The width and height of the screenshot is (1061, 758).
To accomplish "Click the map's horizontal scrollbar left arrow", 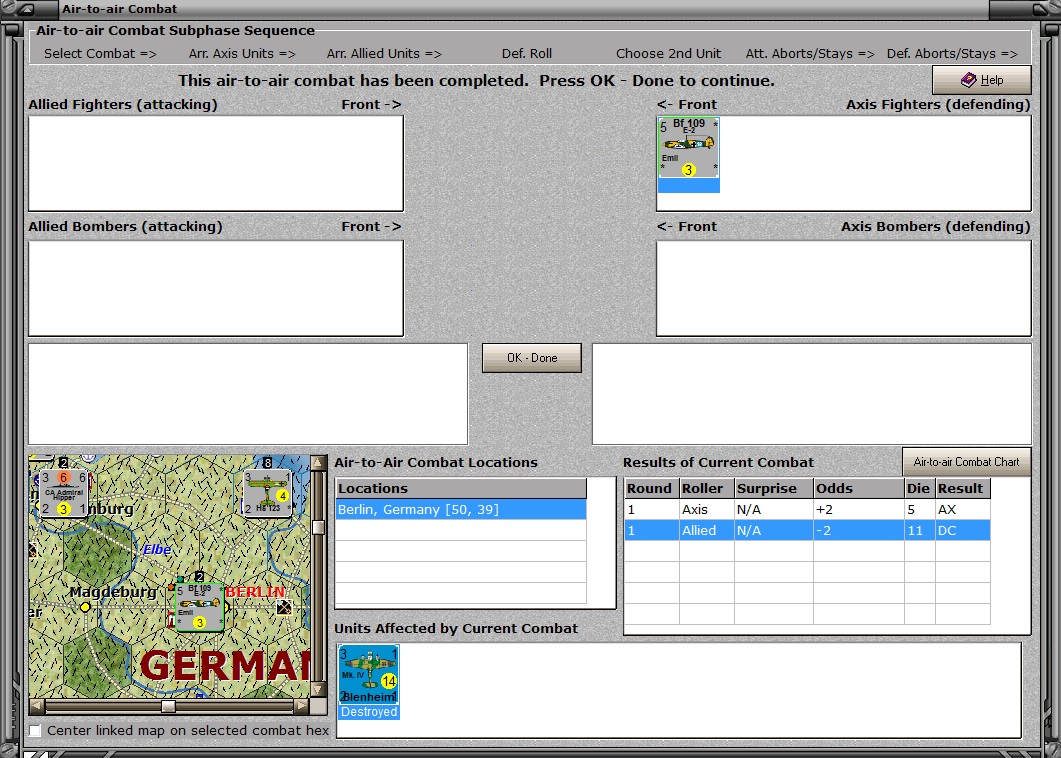I will (37, 707).
